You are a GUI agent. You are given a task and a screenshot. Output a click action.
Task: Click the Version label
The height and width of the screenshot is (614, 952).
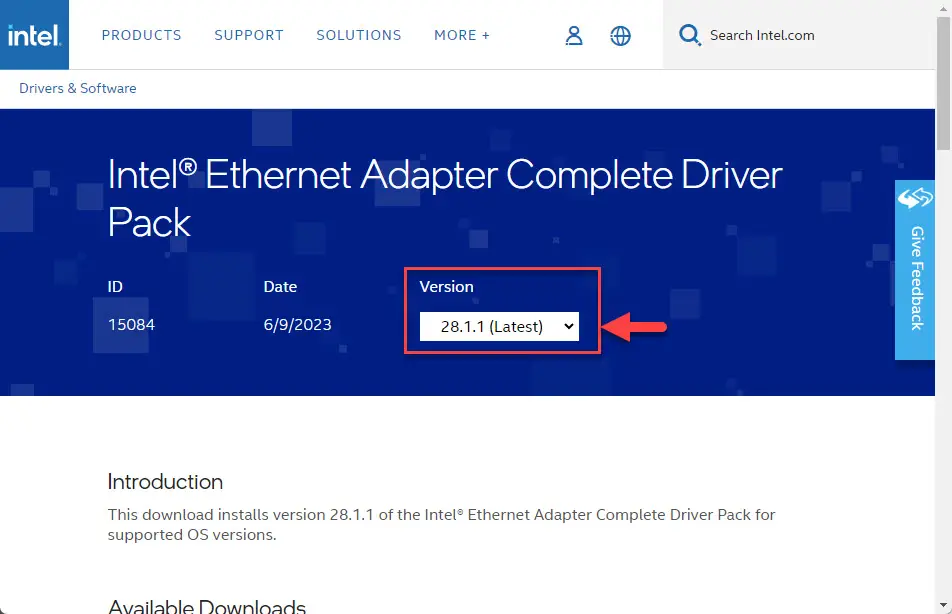(x=446, y=287)
